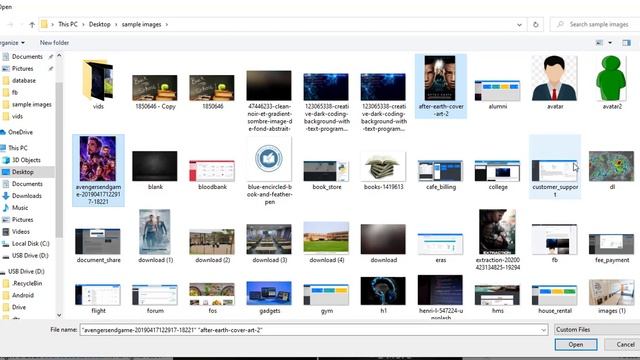
Task: Open database folder in sidebar
Action: (24, 80)
